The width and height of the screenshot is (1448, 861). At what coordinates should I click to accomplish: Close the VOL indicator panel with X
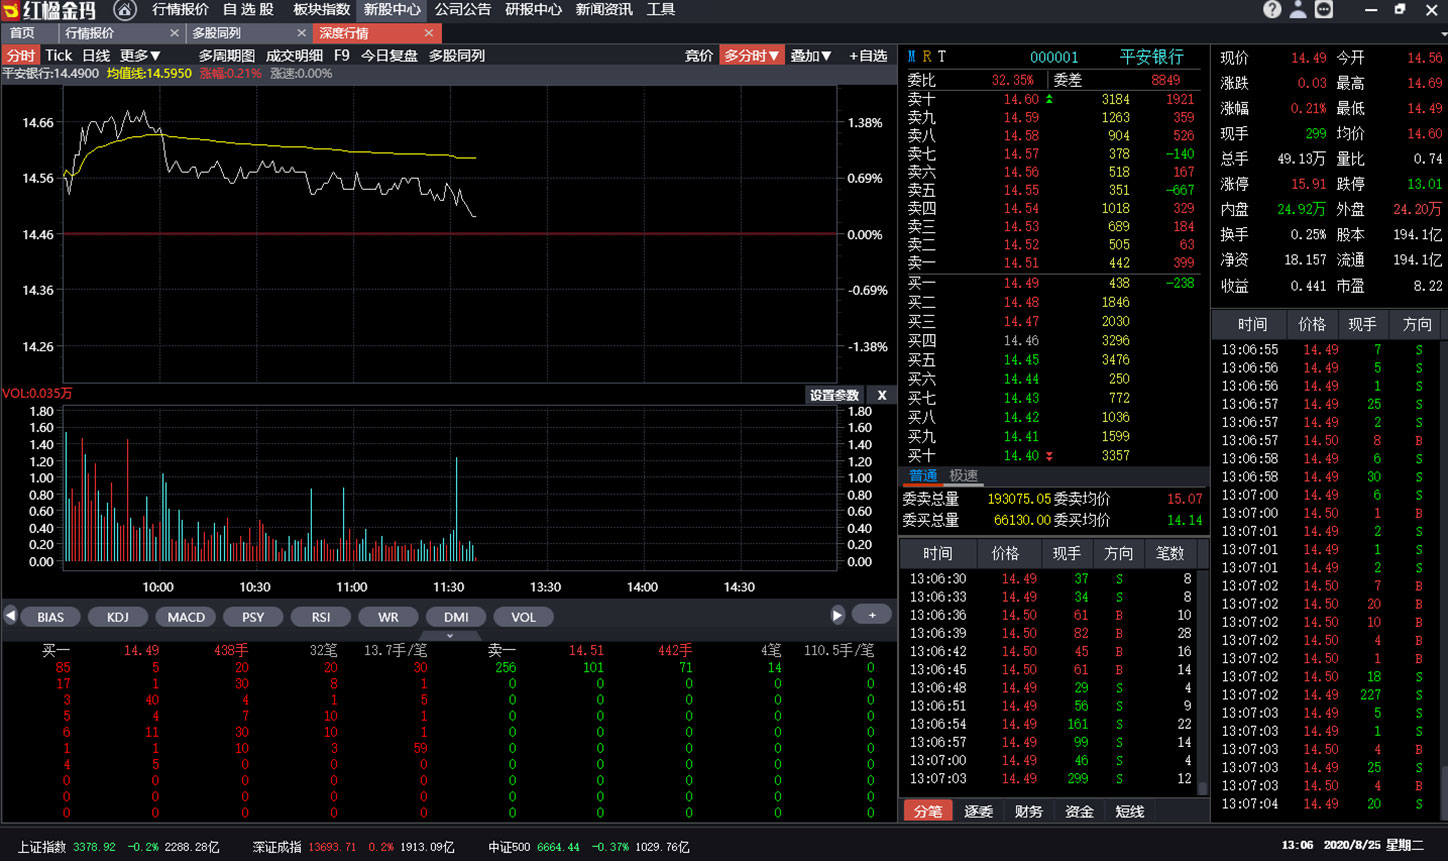click(x=882, y=395)
